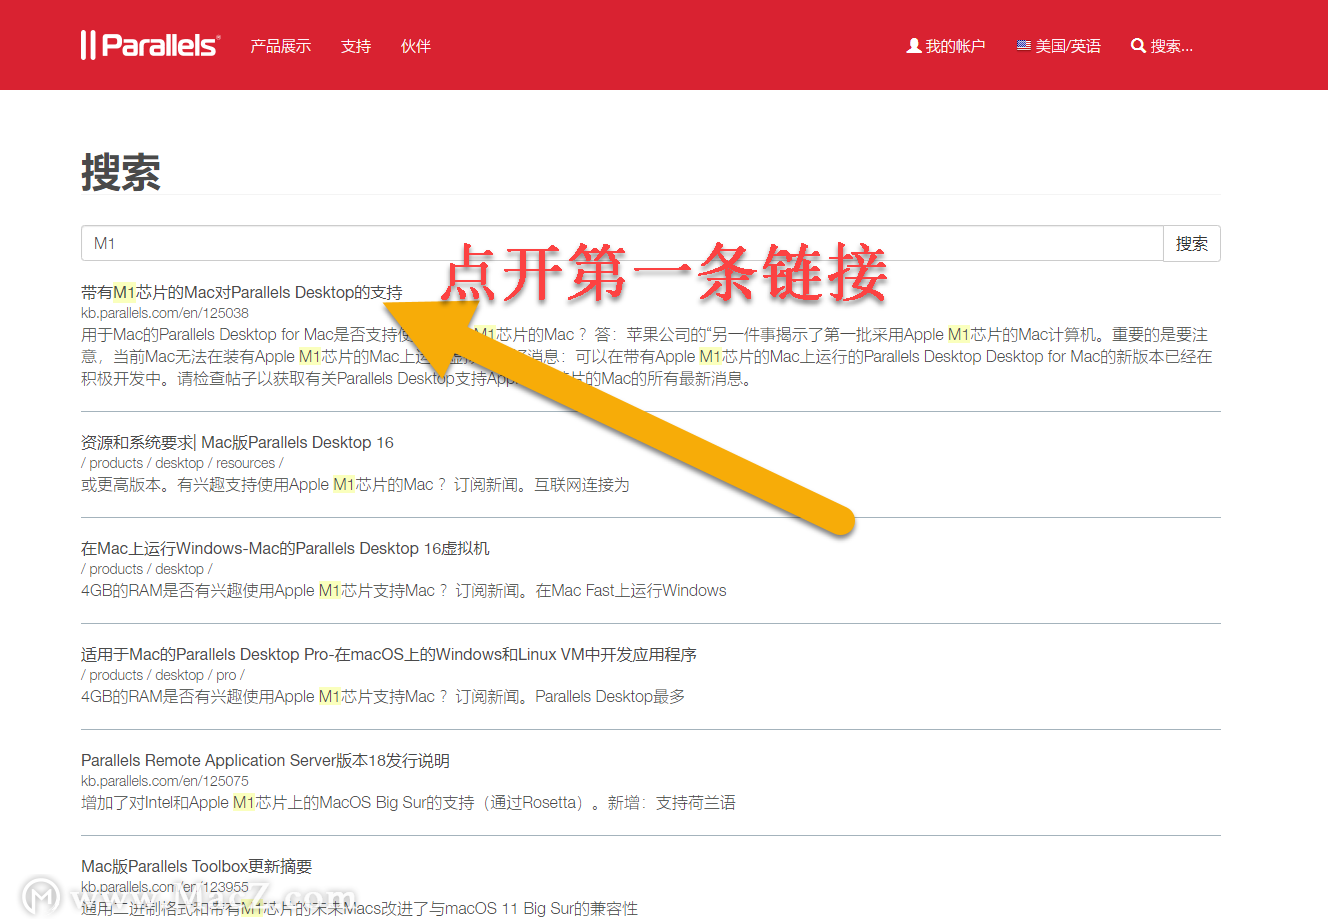Screen dimensions: 1328x924
Task: Open the 支持 menu
Action: pos(356,46)
